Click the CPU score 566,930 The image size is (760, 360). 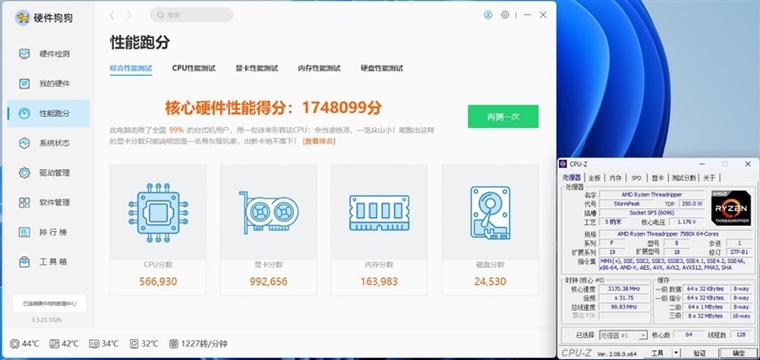(x=158, y=282)
